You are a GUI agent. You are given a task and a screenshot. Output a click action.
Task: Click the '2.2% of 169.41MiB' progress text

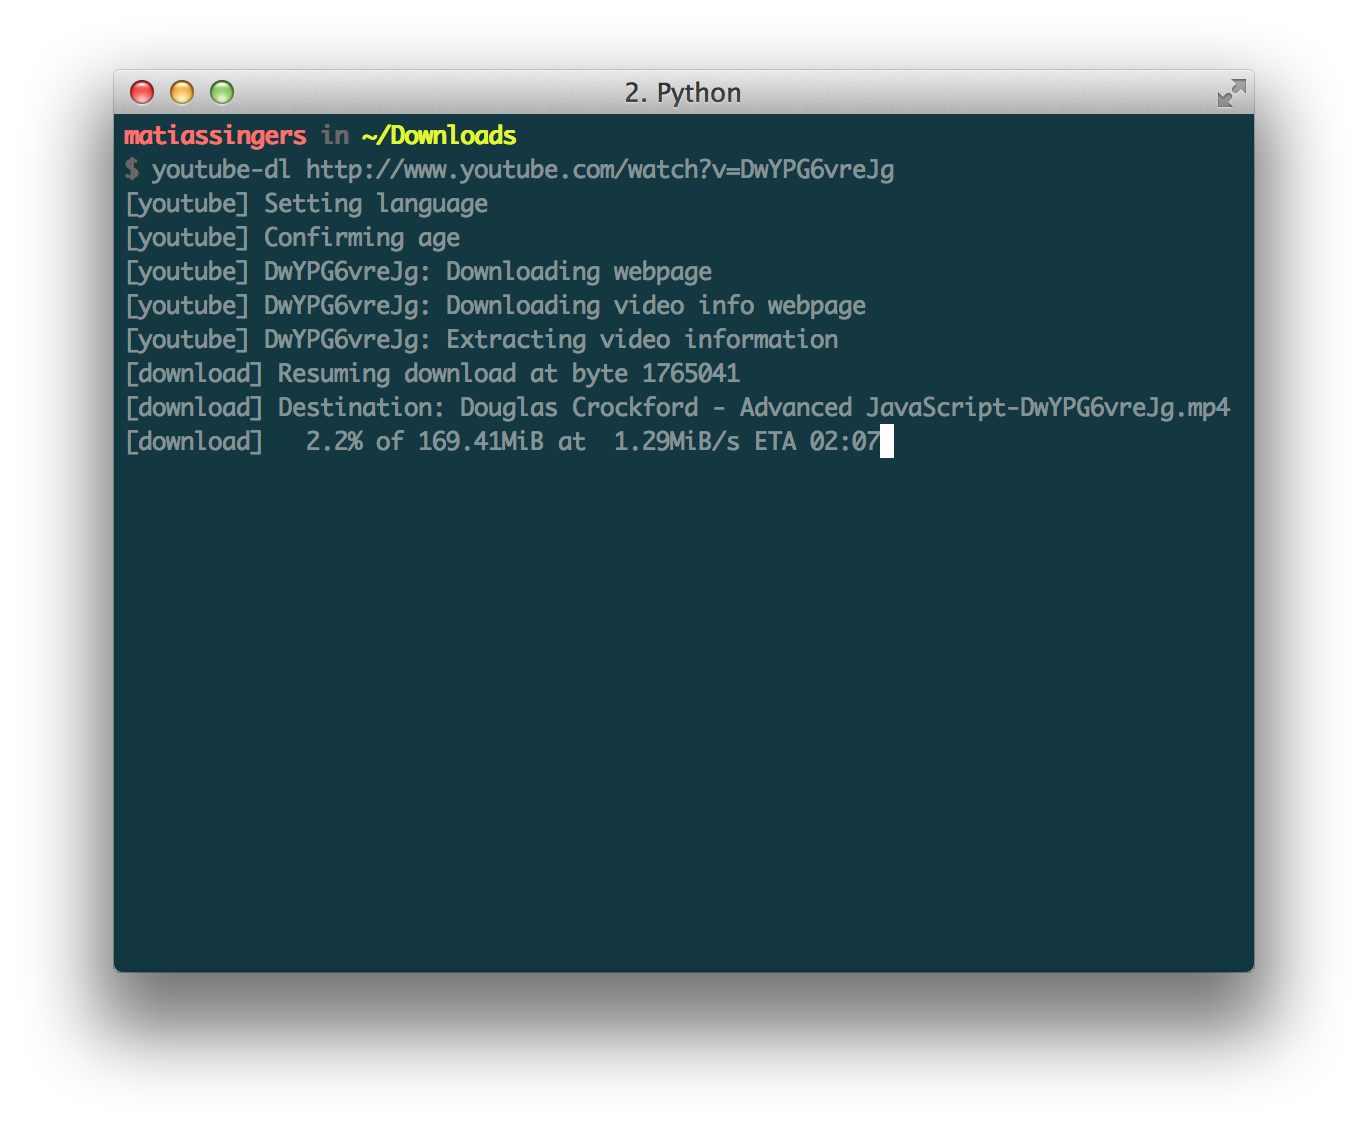click(425, 442)
